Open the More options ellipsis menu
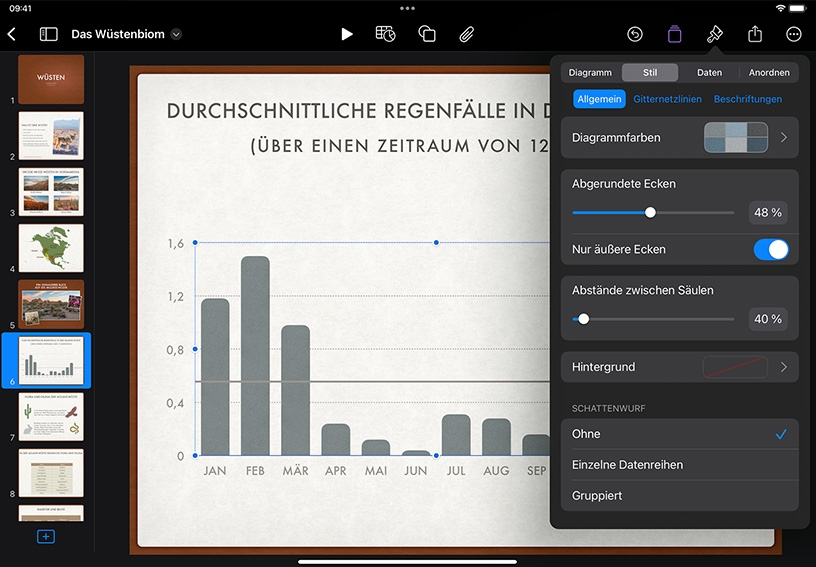Image resolution: width=816 pixels, height=567 pixels. [x=794, y=34]
